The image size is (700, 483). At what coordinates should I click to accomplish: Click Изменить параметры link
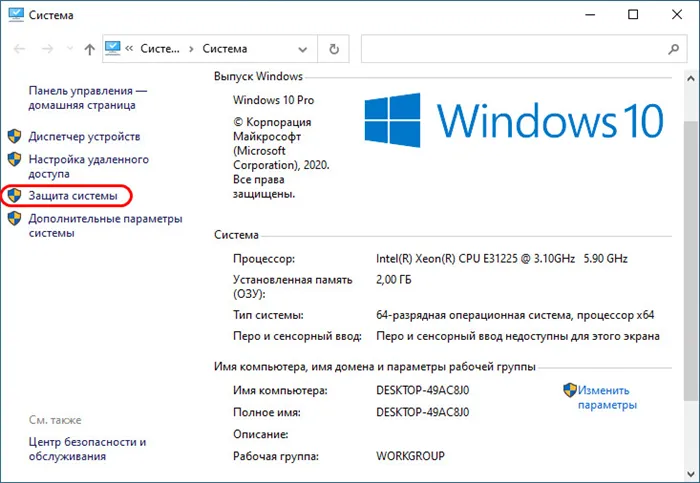(x=607, y=397)
